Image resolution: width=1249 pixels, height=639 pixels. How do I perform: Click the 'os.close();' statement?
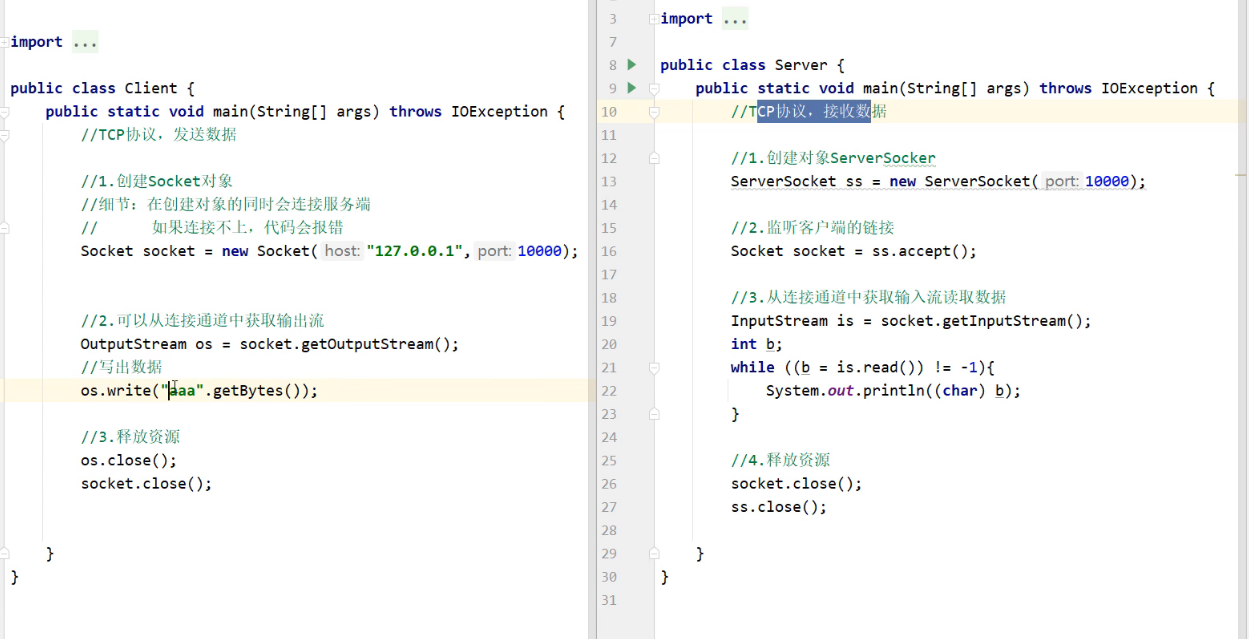pos(129,460)
